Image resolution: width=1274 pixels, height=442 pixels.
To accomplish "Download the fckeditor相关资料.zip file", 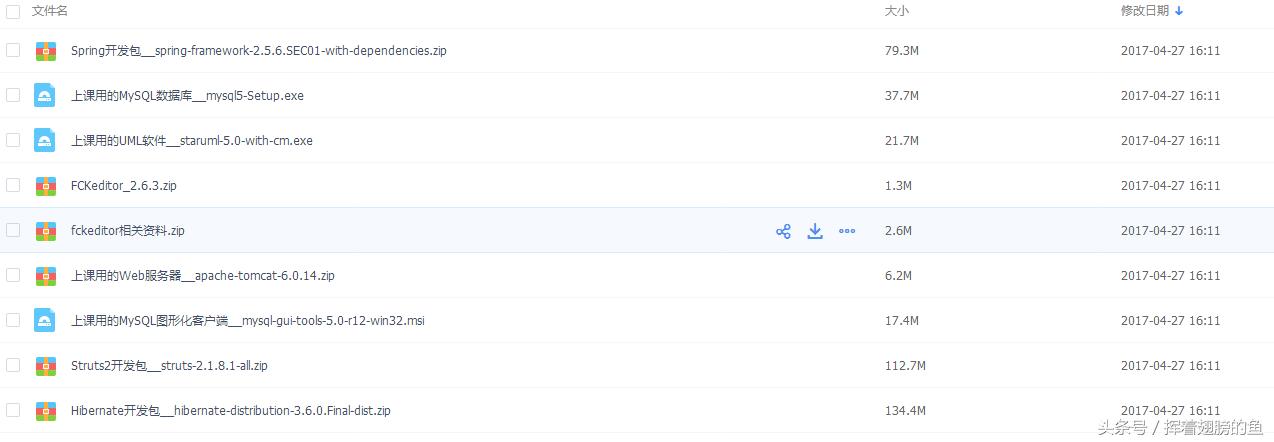I will [815, 231].
